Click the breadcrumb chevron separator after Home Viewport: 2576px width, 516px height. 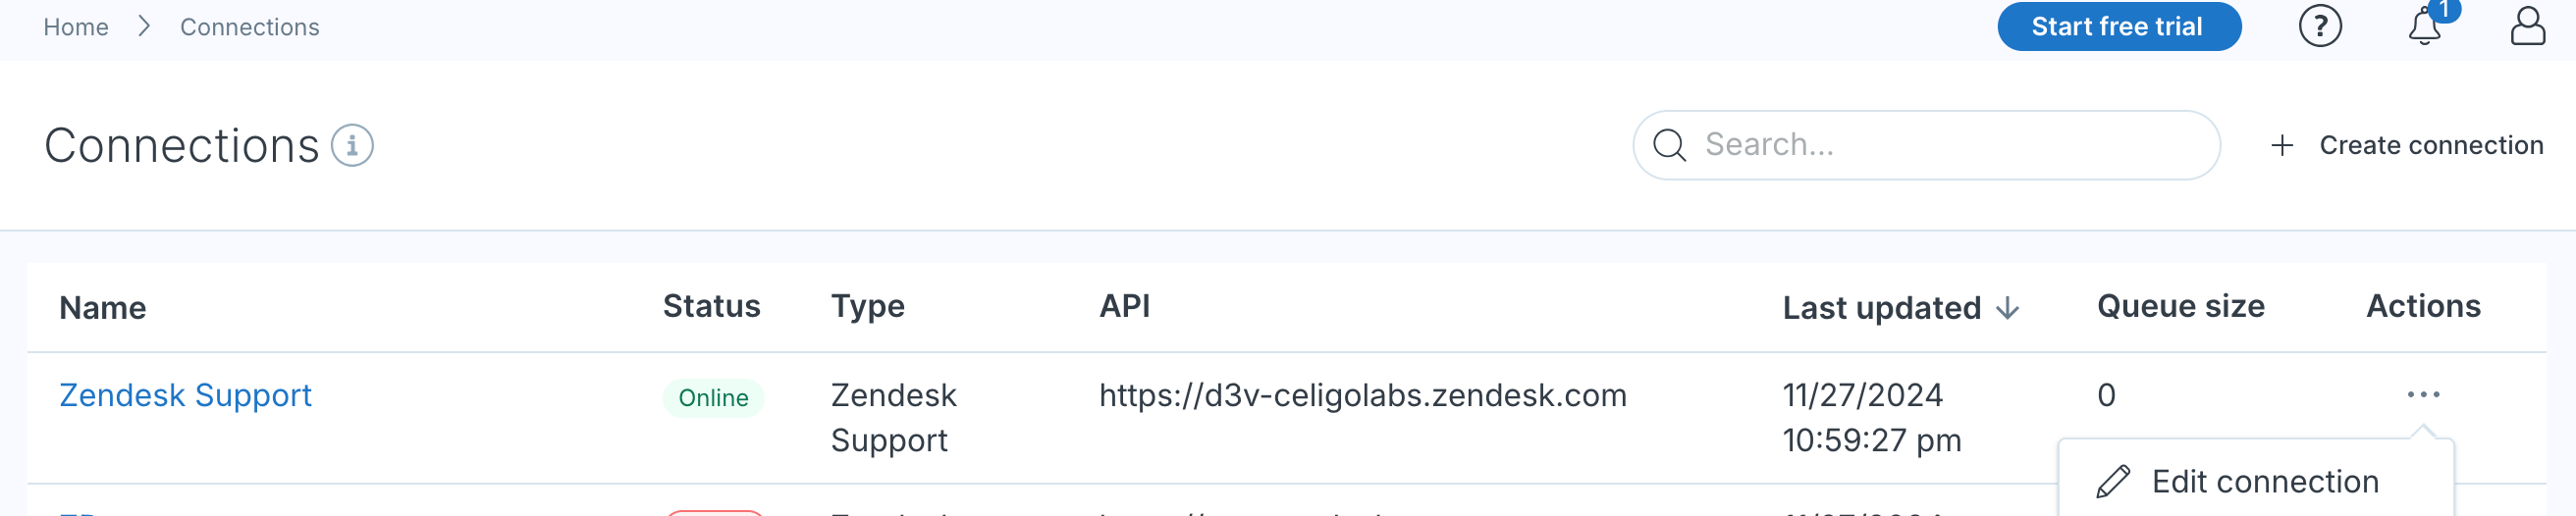tap(144, 27)
